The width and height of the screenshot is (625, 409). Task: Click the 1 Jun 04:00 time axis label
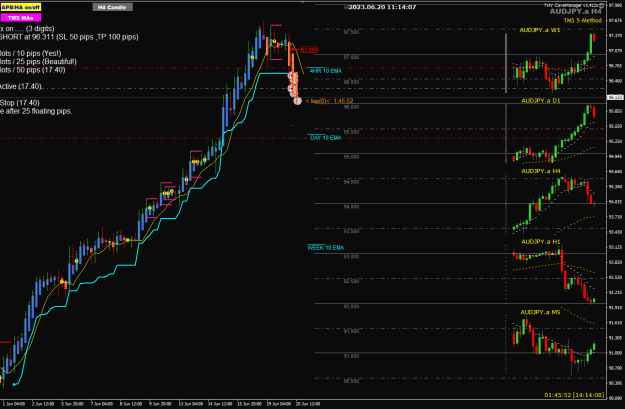(14, 404)
